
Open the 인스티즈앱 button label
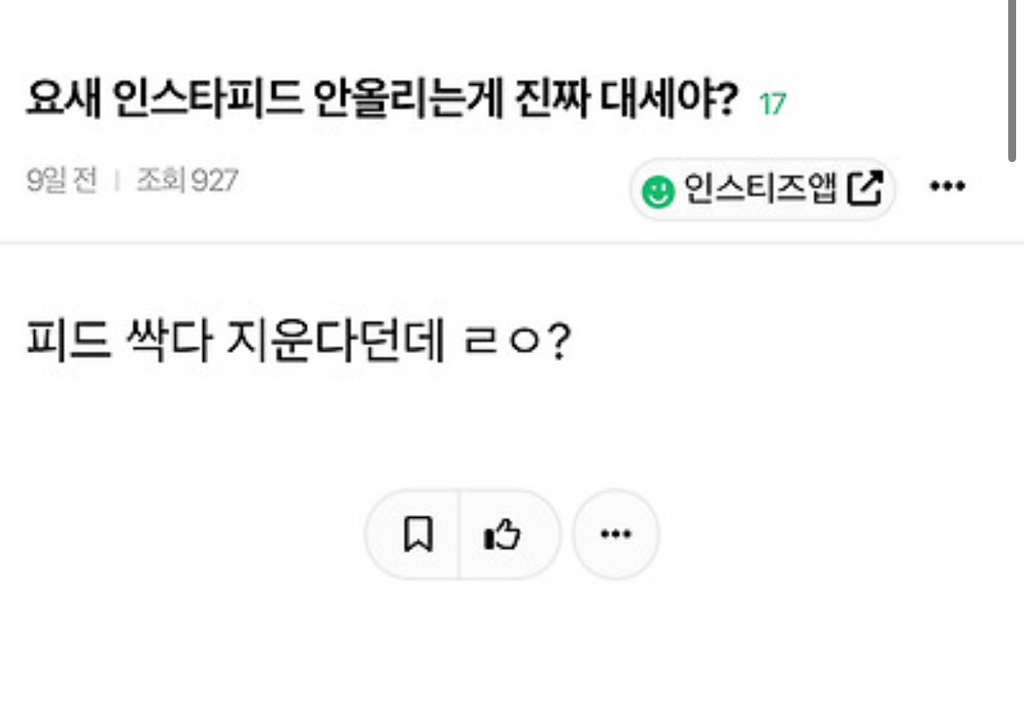tap(760, 188)
